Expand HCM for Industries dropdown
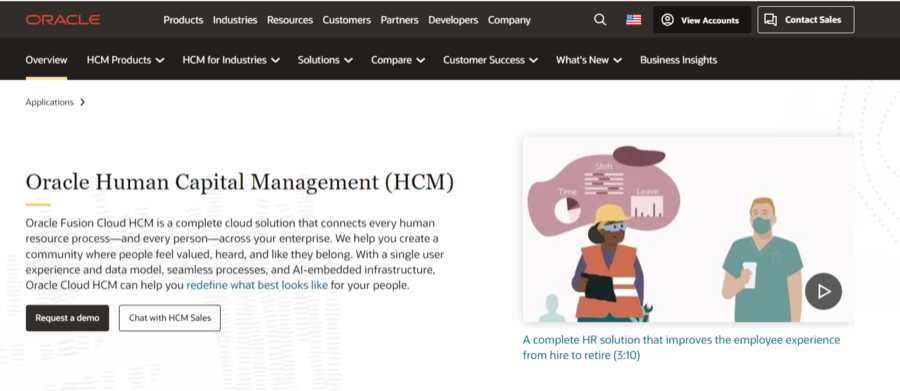The height and width of the screenshot is (391, 900). point(231,60)
